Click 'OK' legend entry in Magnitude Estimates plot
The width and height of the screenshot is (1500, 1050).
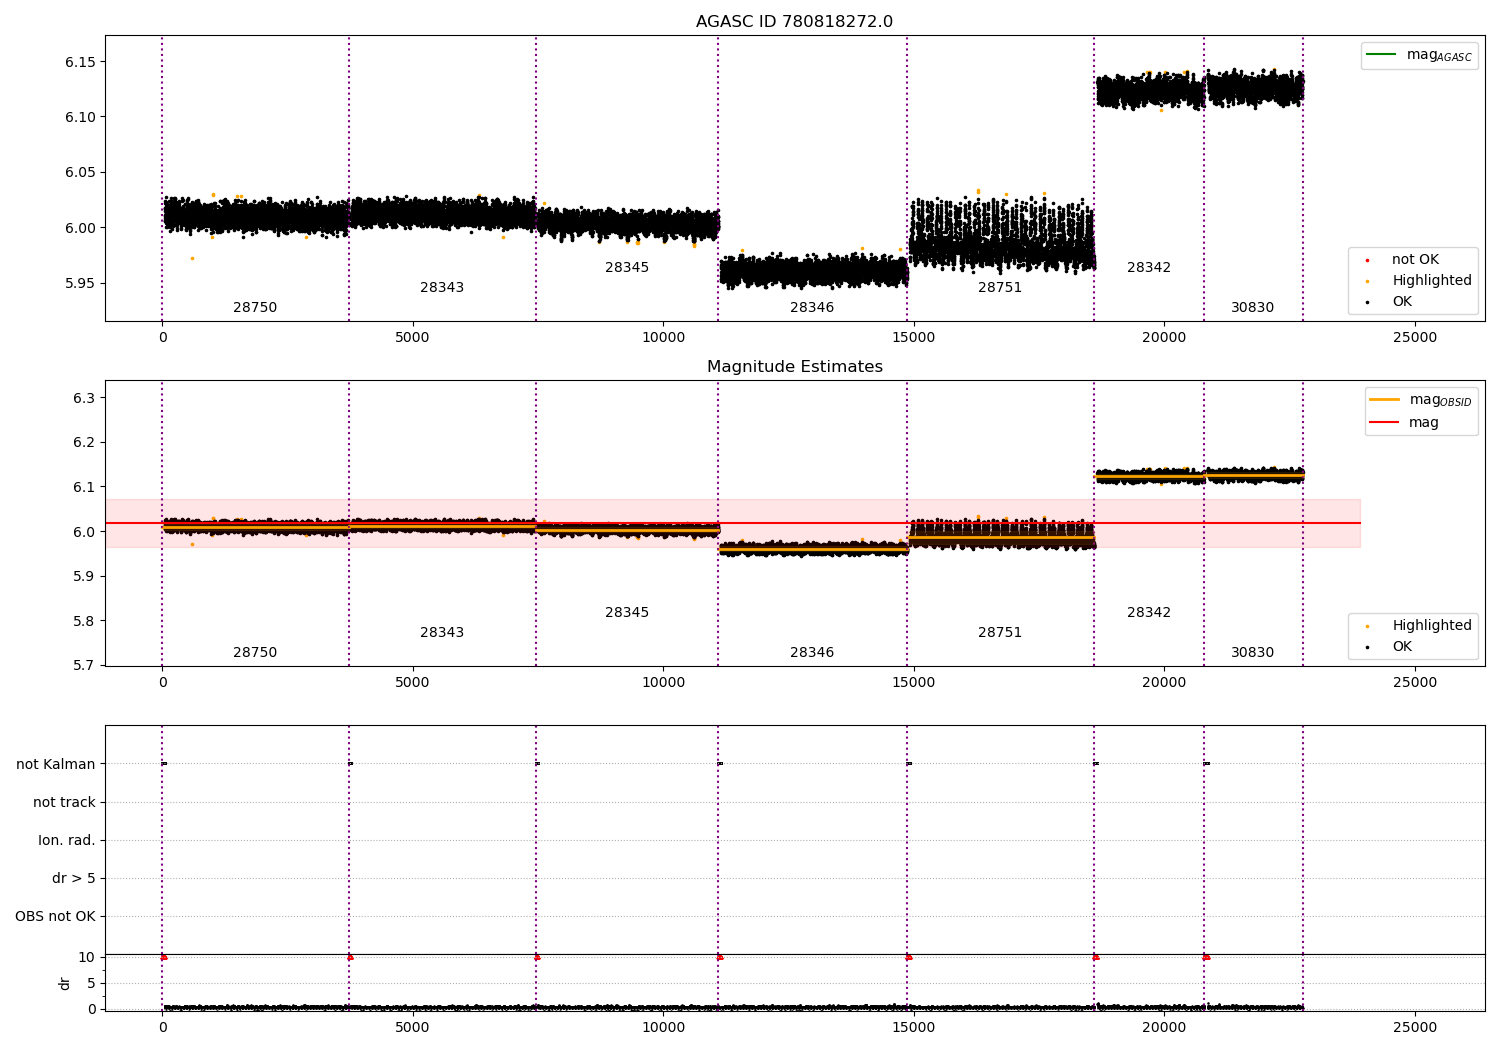click(x=1389, y=647)
